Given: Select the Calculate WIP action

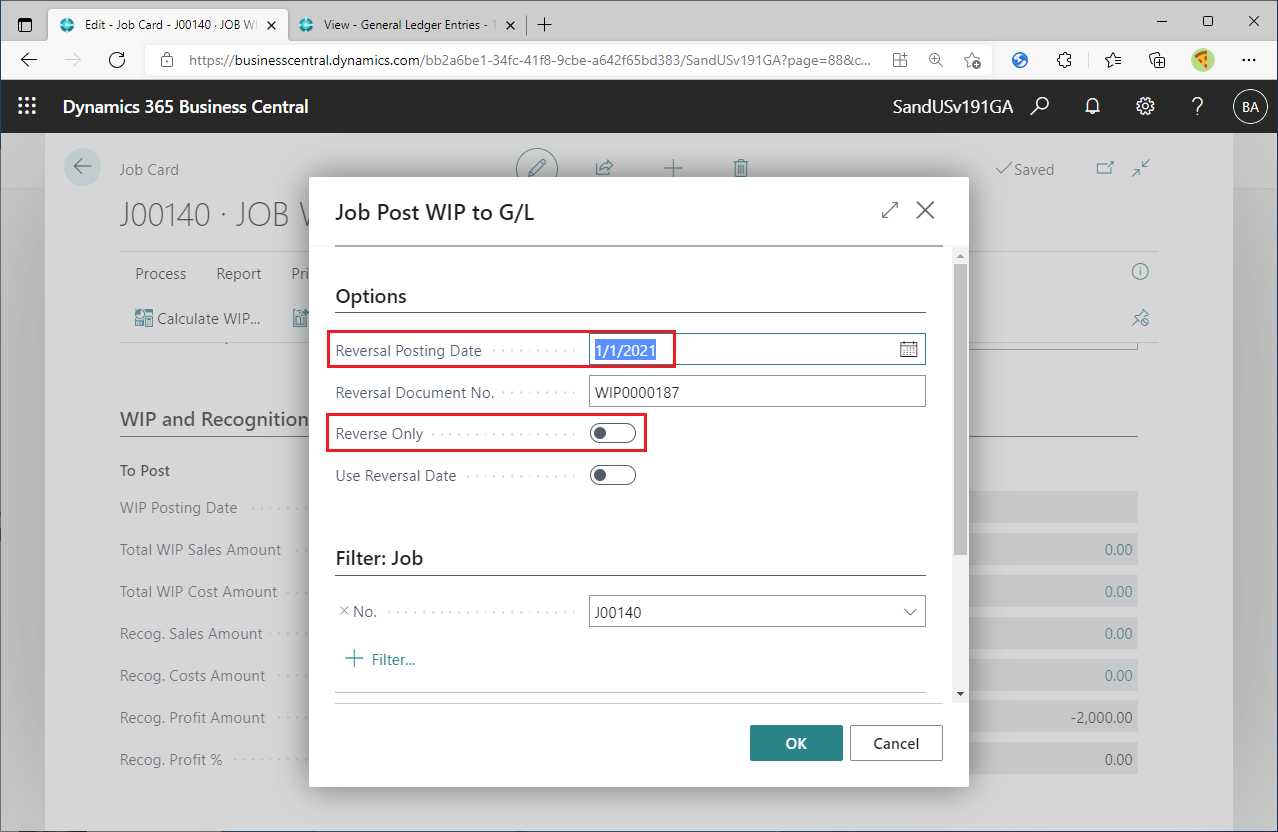Looking at the screenshot, I should click(x=196, y=318).
